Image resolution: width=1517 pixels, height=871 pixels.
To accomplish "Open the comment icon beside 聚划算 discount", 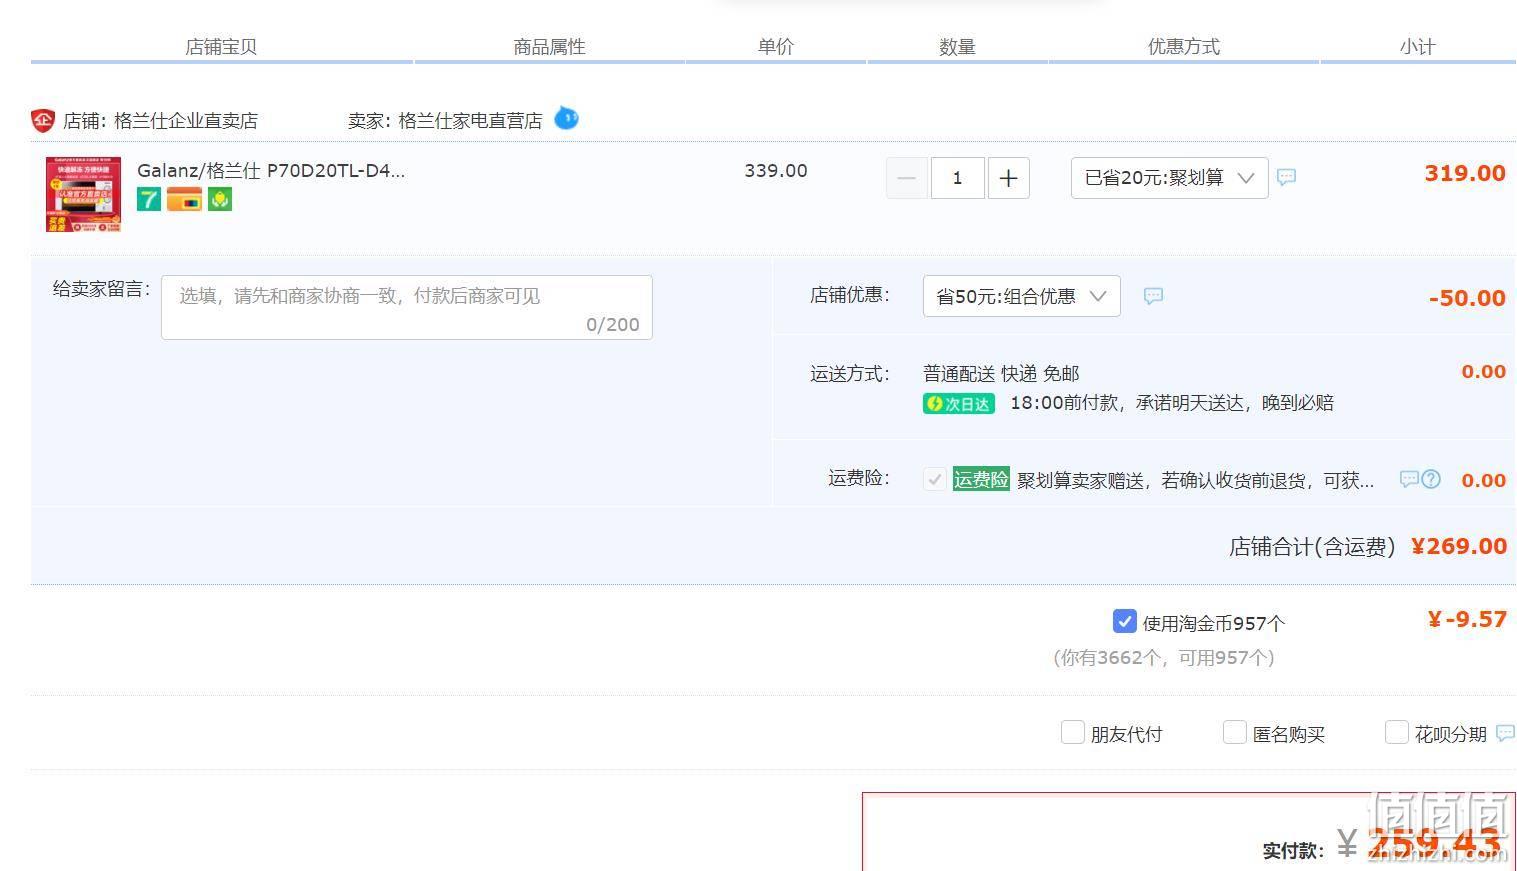I will [1287, 177].
